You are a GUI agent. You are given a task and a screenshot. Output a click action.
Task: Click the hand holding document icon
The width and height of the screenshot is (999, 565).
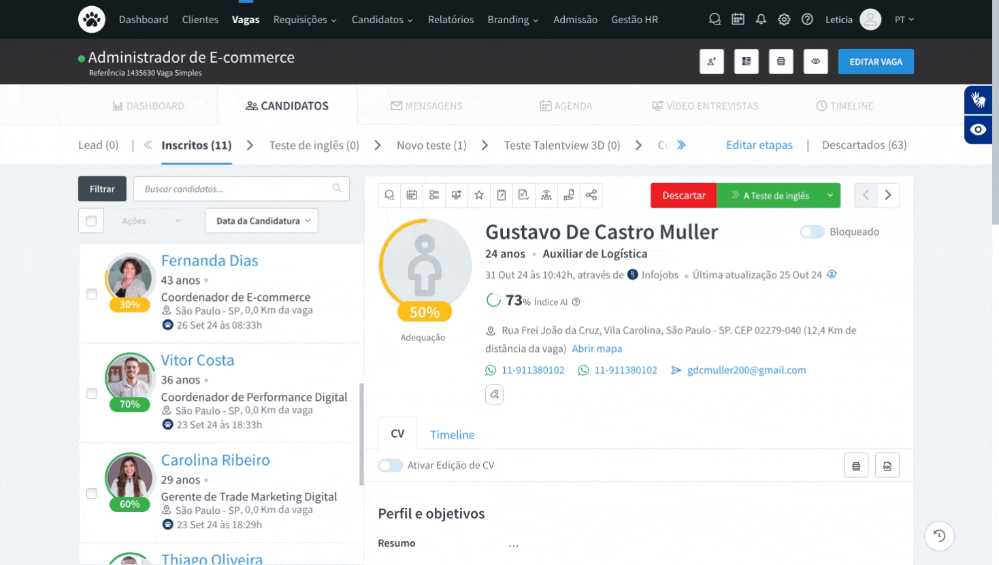569,195
